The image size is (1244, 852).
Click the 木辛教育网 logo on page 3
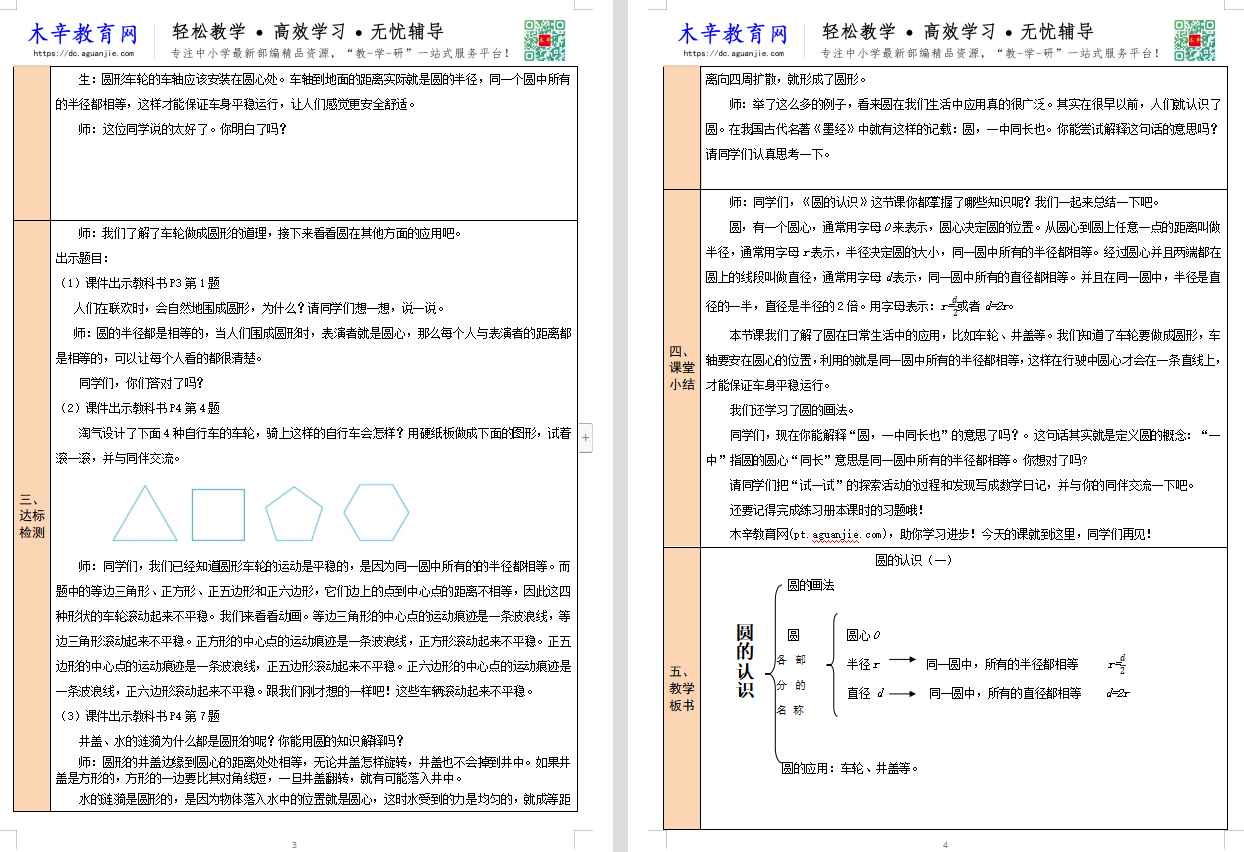82,33
